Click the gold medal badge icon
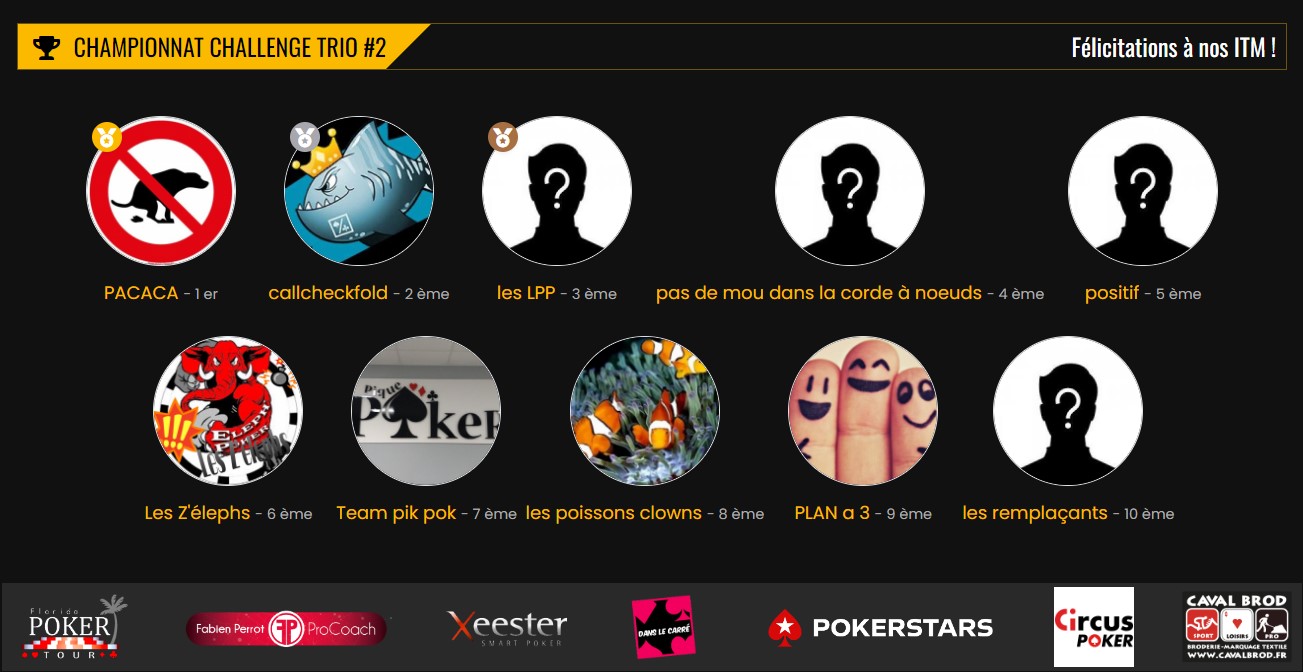 (x=107, y=137)
